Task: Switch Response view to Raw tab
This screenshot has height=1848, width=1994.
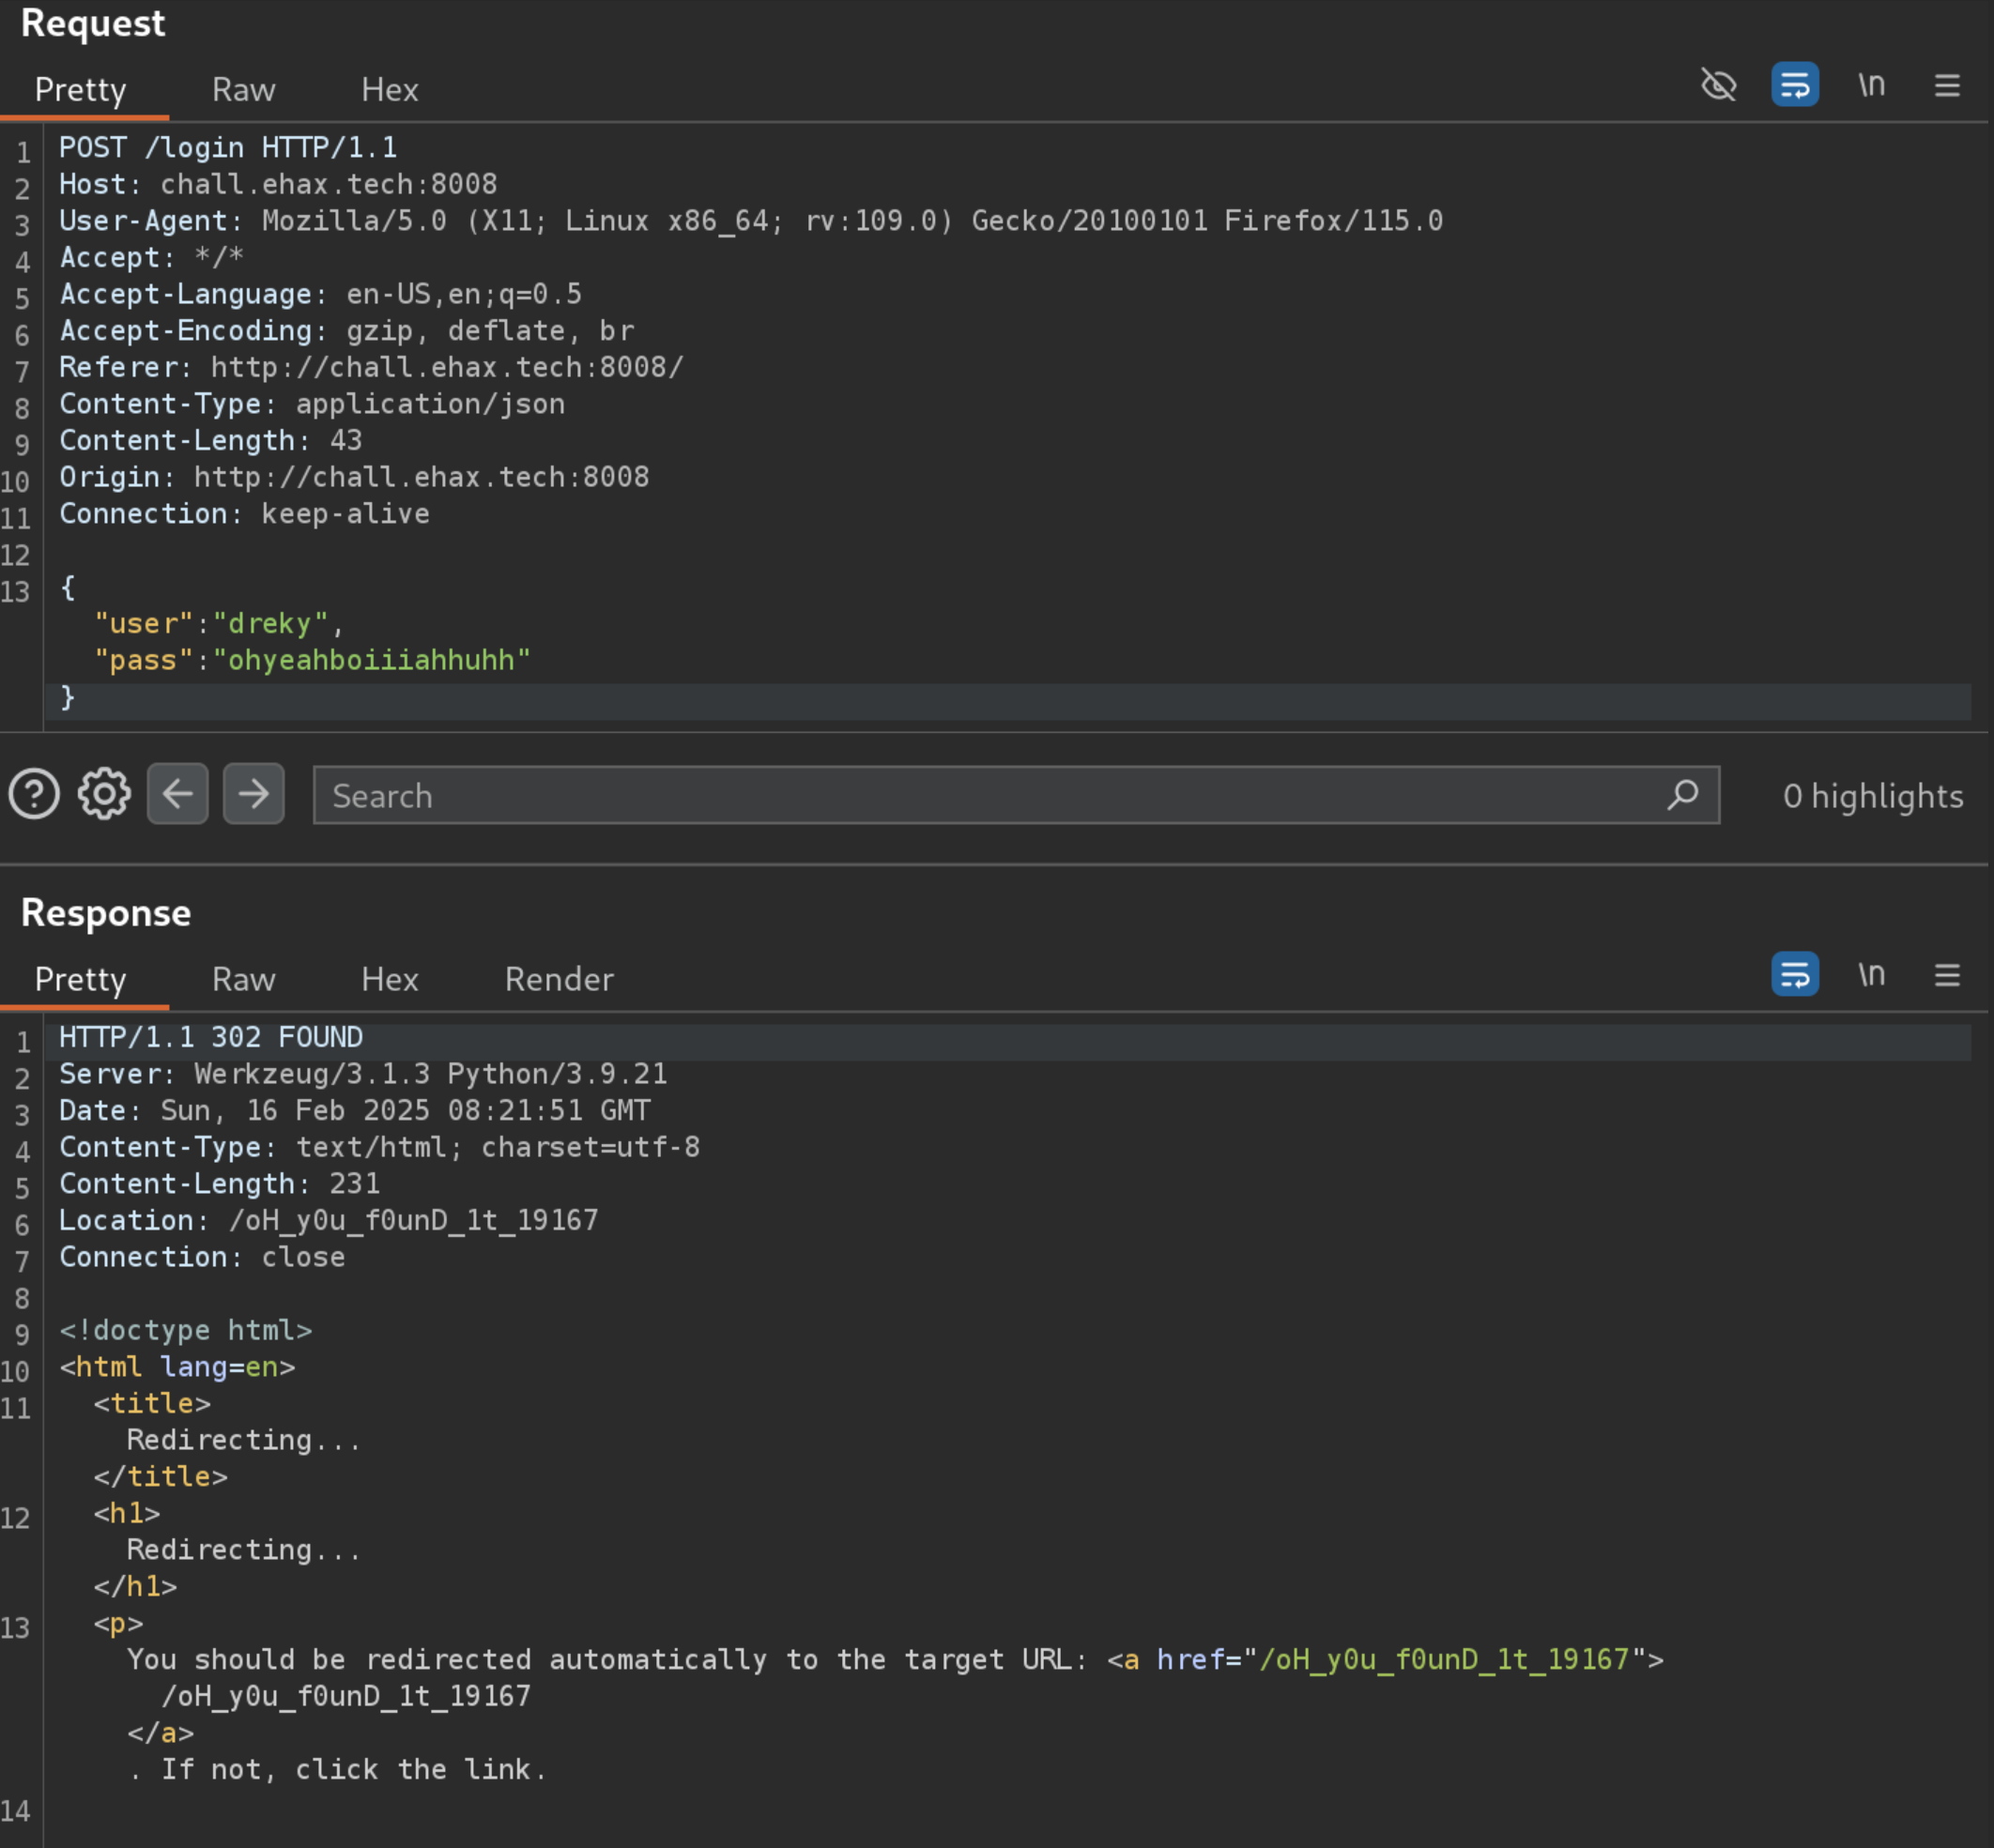Action: point(243,979)
